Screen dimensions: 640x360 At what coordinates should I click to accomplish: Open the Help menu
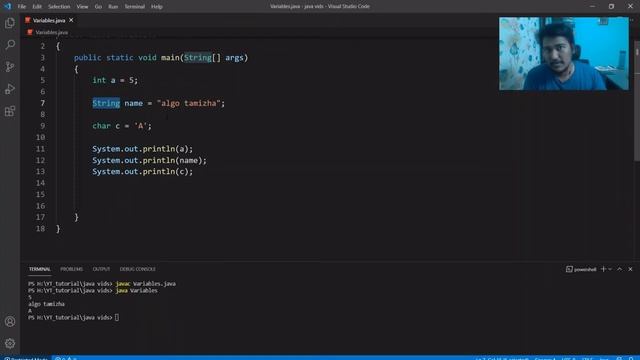[x=157, y=7]
